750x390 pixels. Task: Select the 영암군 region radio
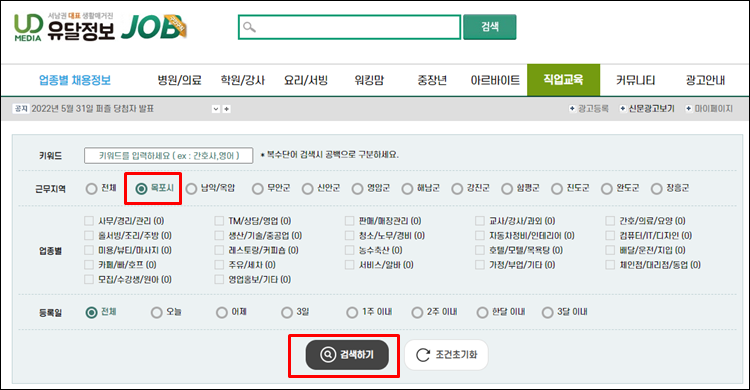357,189
